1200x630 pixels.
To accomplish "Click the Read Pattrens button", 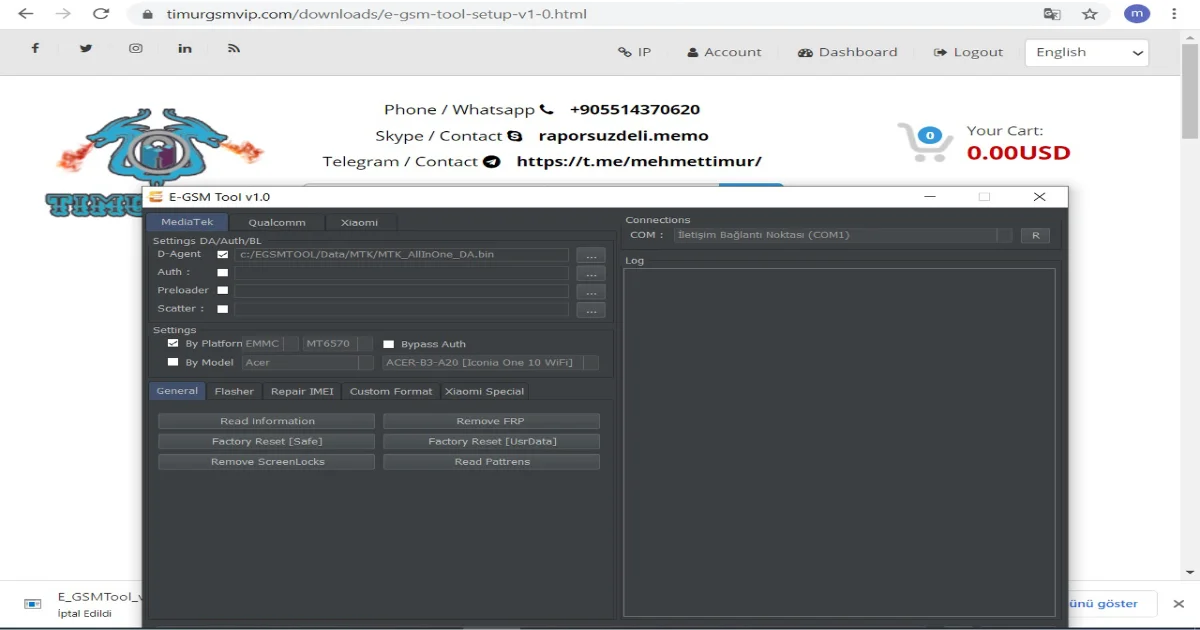I will (x=491, y=462).
